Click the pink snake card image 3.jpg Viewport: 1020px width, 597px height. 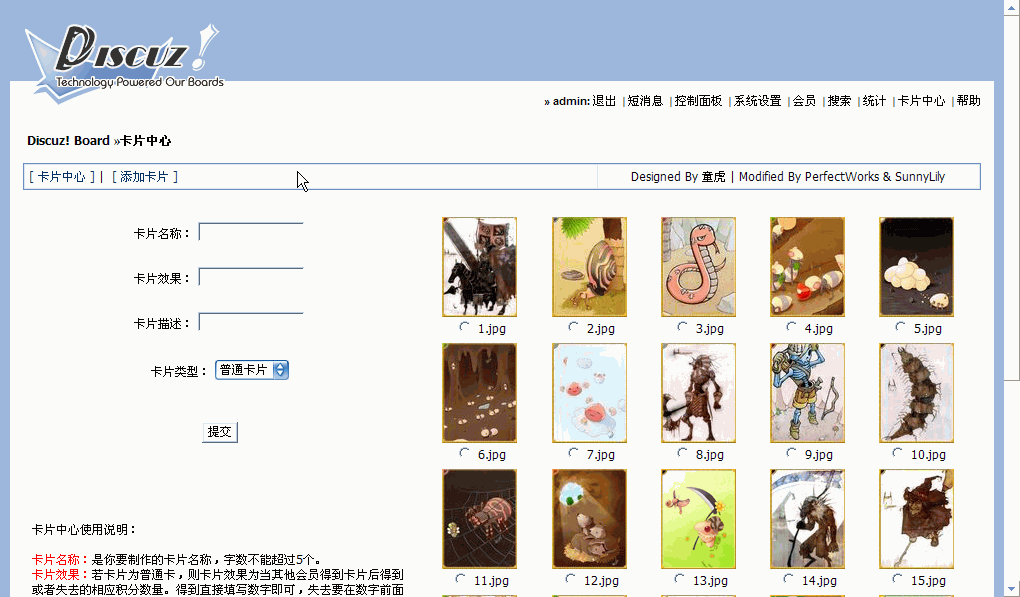pyautogui.click(x=698, y=267)
